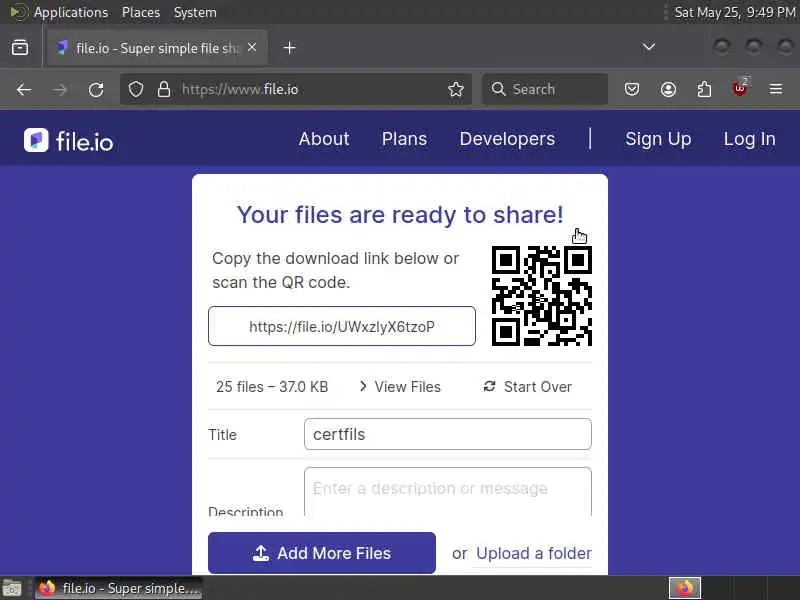
Task: Click the taskbar show desktop icon
Action: click(x=12, y=588)
